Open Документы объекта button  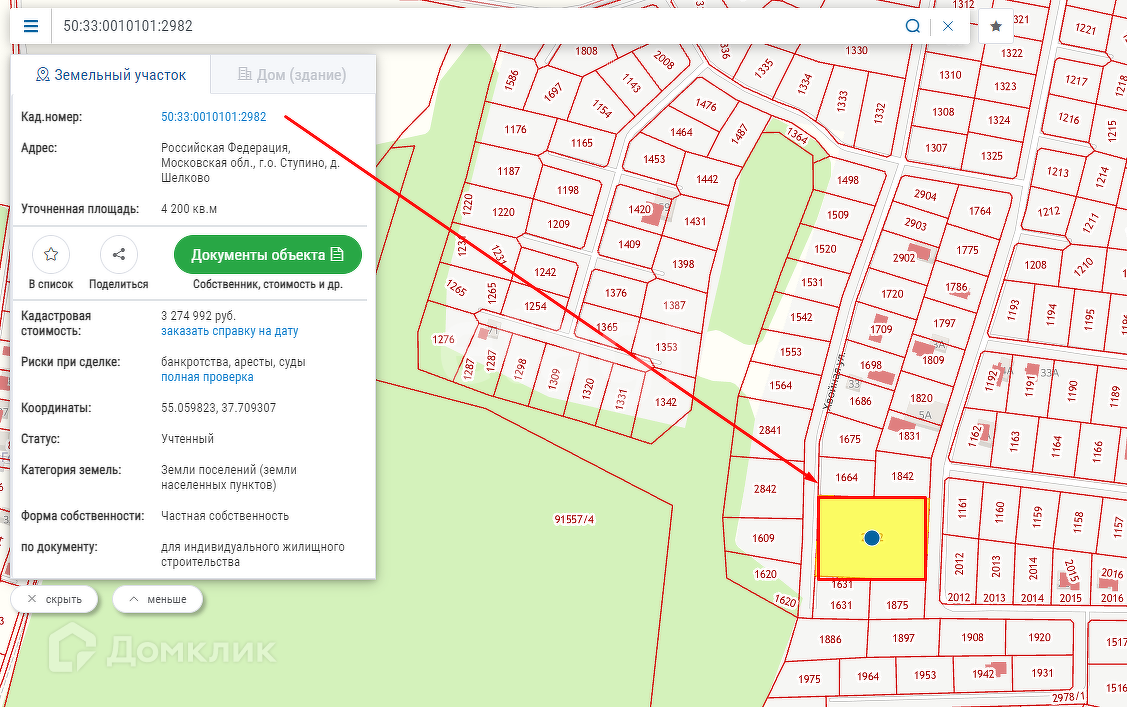267,255
